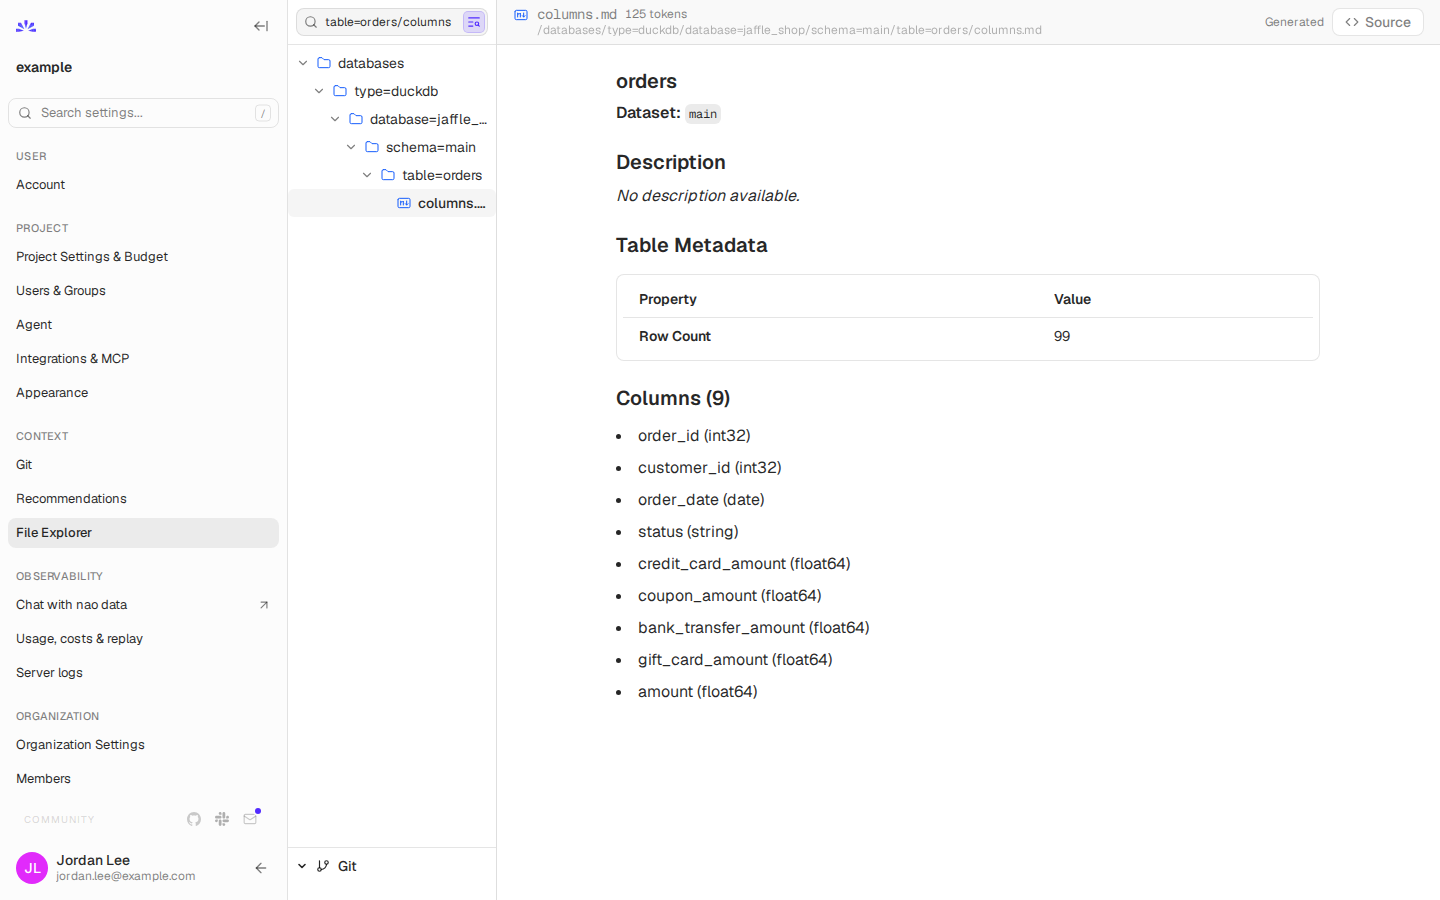Viewport: 1440px width, 900px height.
Task: Open Chat with nao data
Action: [x=143, y=605]
